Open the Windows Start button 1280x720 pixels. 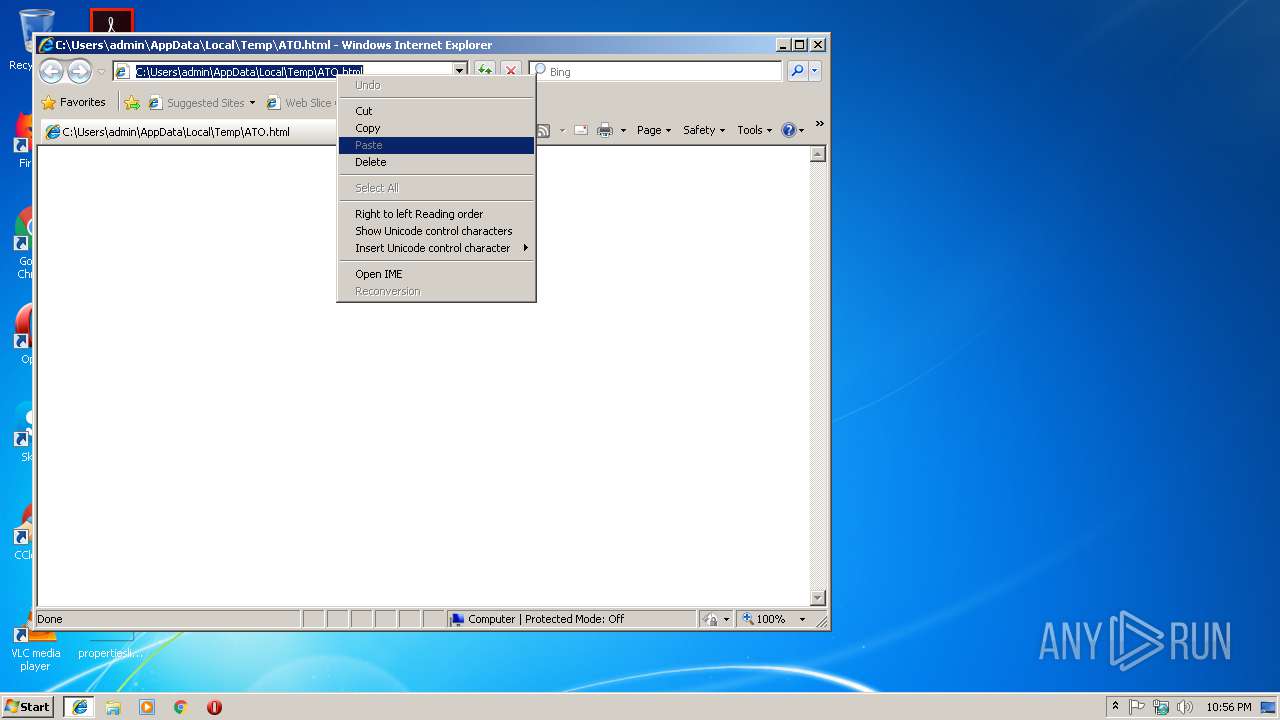[x=28, y=706]
